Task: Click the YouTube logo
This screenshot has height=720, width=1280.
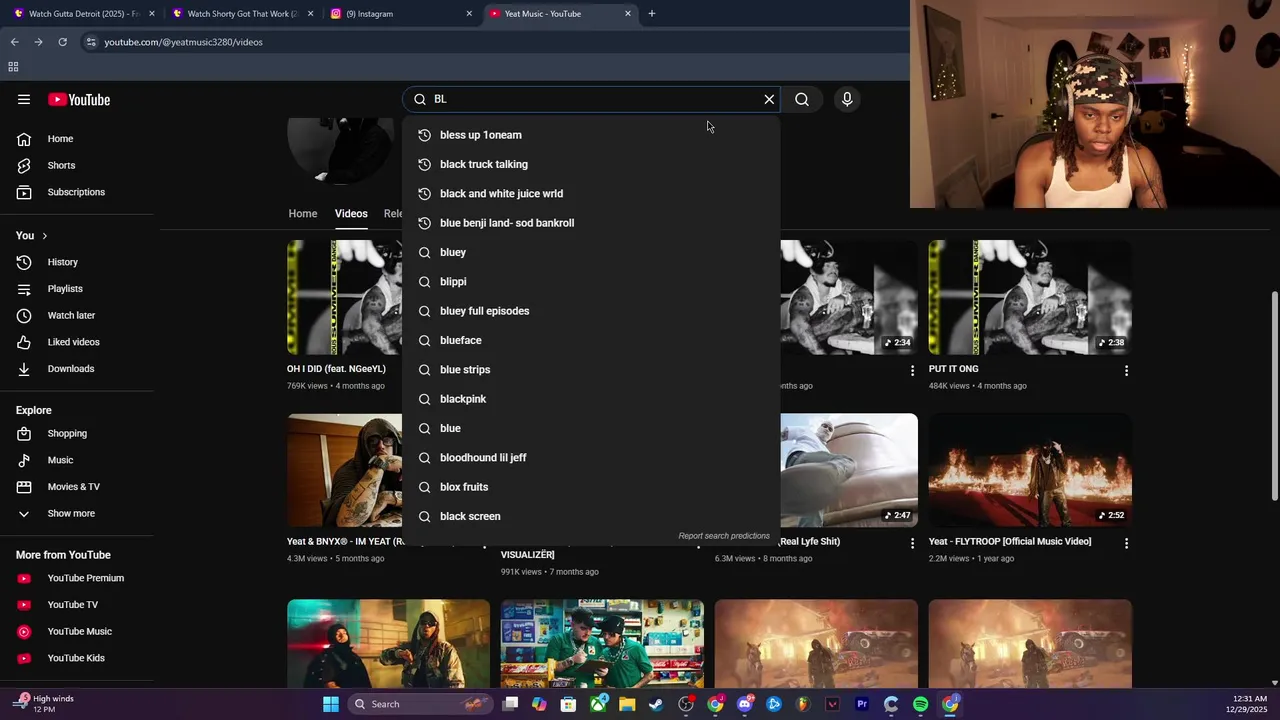Action: click(79, 99)
